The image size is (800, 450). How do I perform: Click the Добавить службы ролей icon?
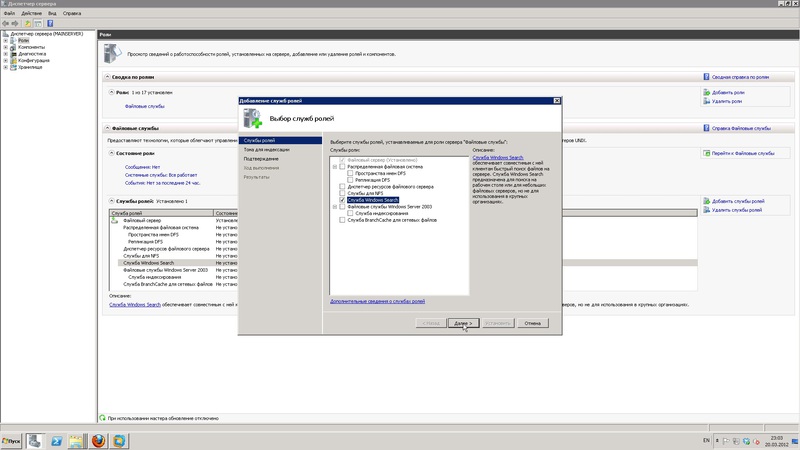pyautogui.click(x=707, y=201)
